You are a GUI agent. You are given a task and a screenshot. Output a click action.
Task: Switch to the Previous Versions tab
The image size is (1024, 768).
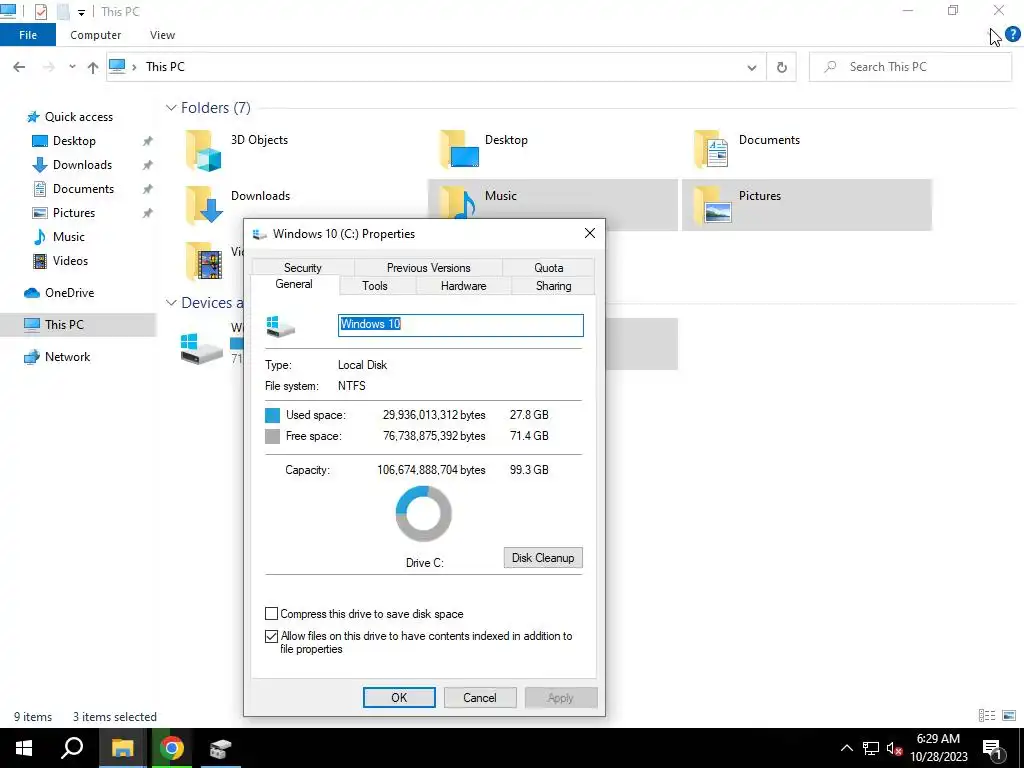(x=428, y=268)
